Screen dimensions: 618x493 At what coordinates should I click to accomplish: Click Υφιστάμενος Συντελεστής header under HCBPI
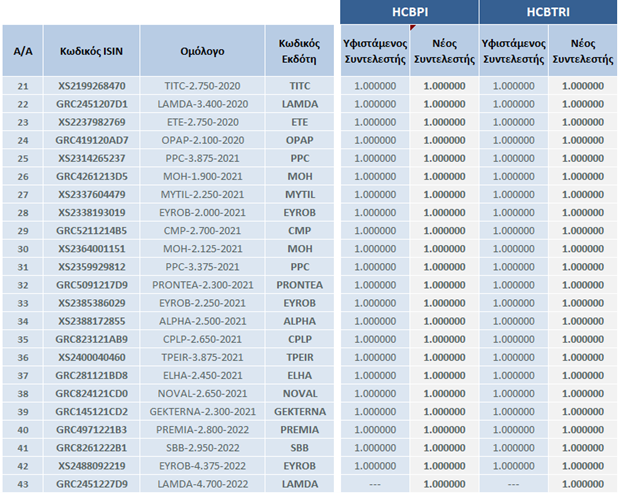(x=374, y=51)
